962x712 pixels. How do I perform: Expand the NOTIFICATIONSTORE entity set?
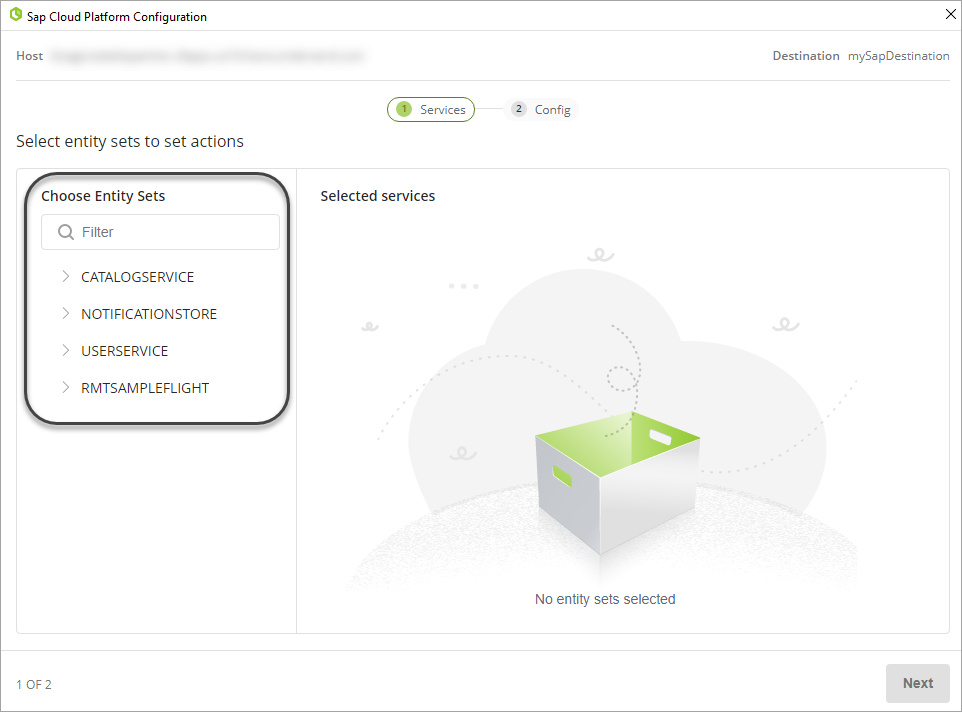coord(66,313)
